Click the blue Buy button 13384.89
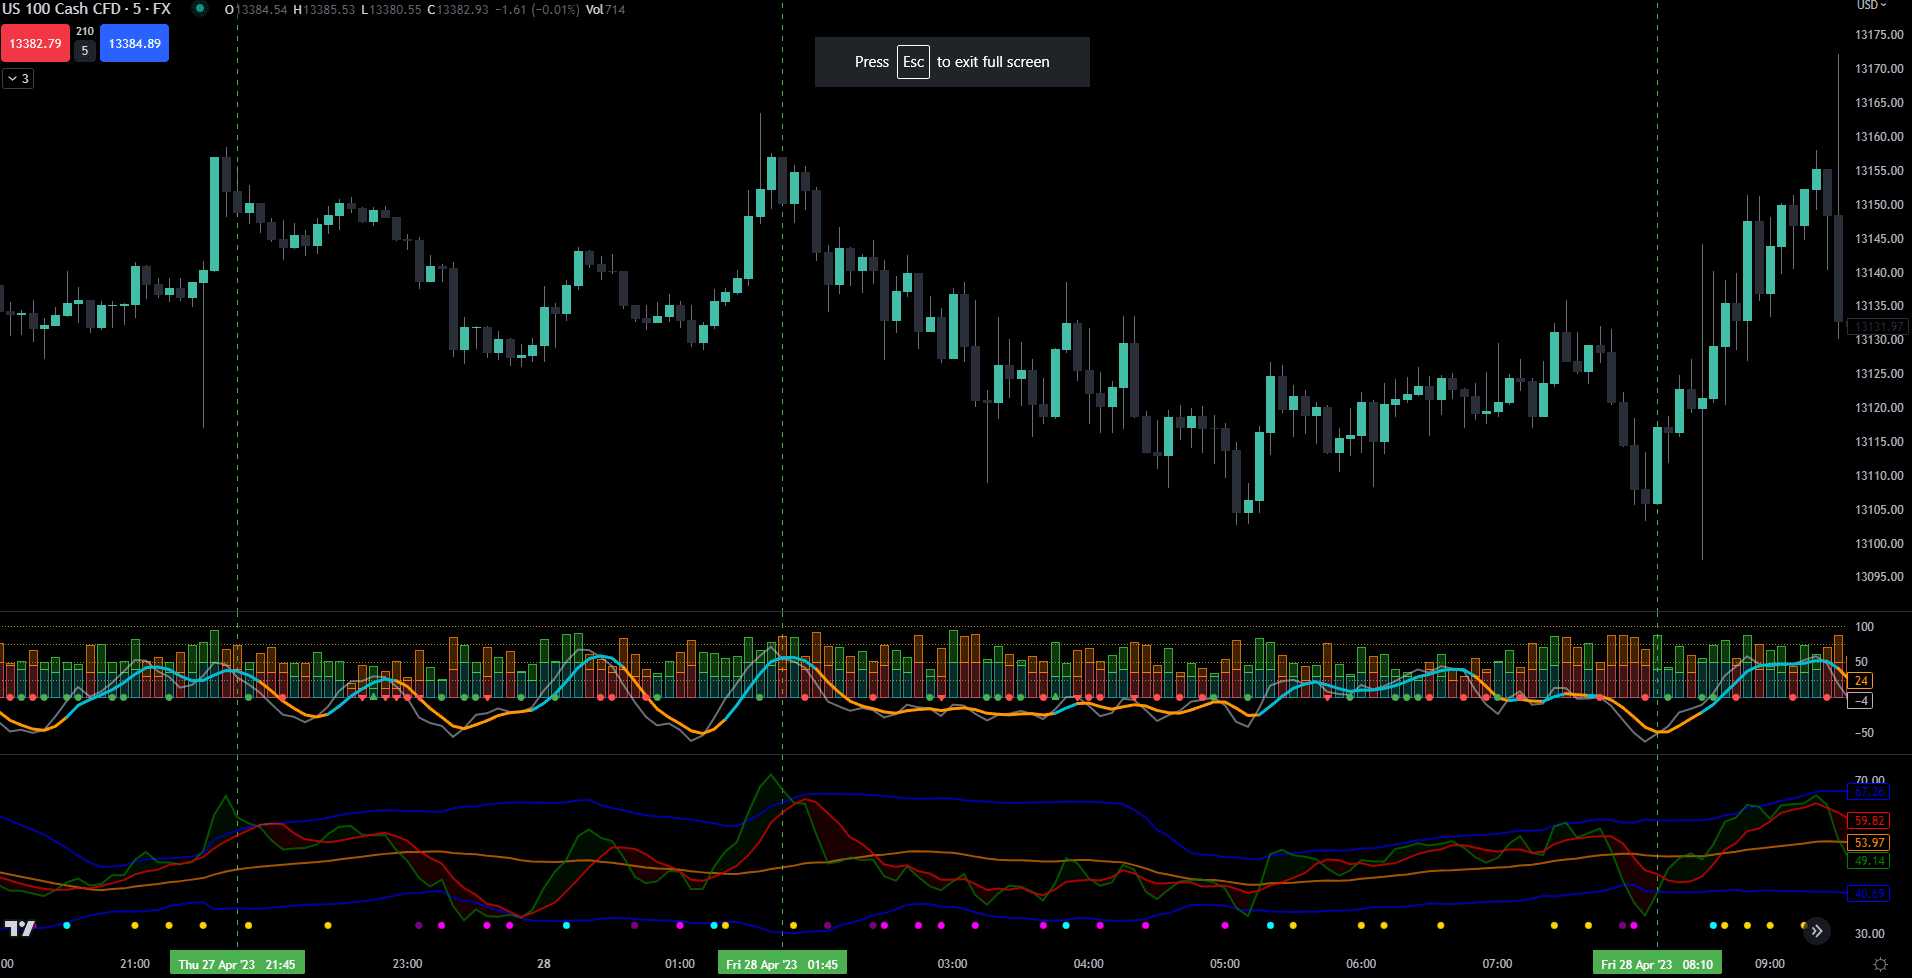 coord(134,43)
